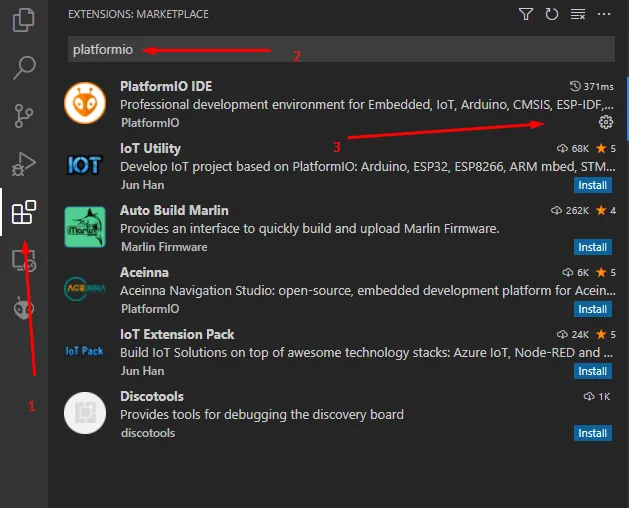
Task: Select the Auto Build Marlin title
Action: 174,210
